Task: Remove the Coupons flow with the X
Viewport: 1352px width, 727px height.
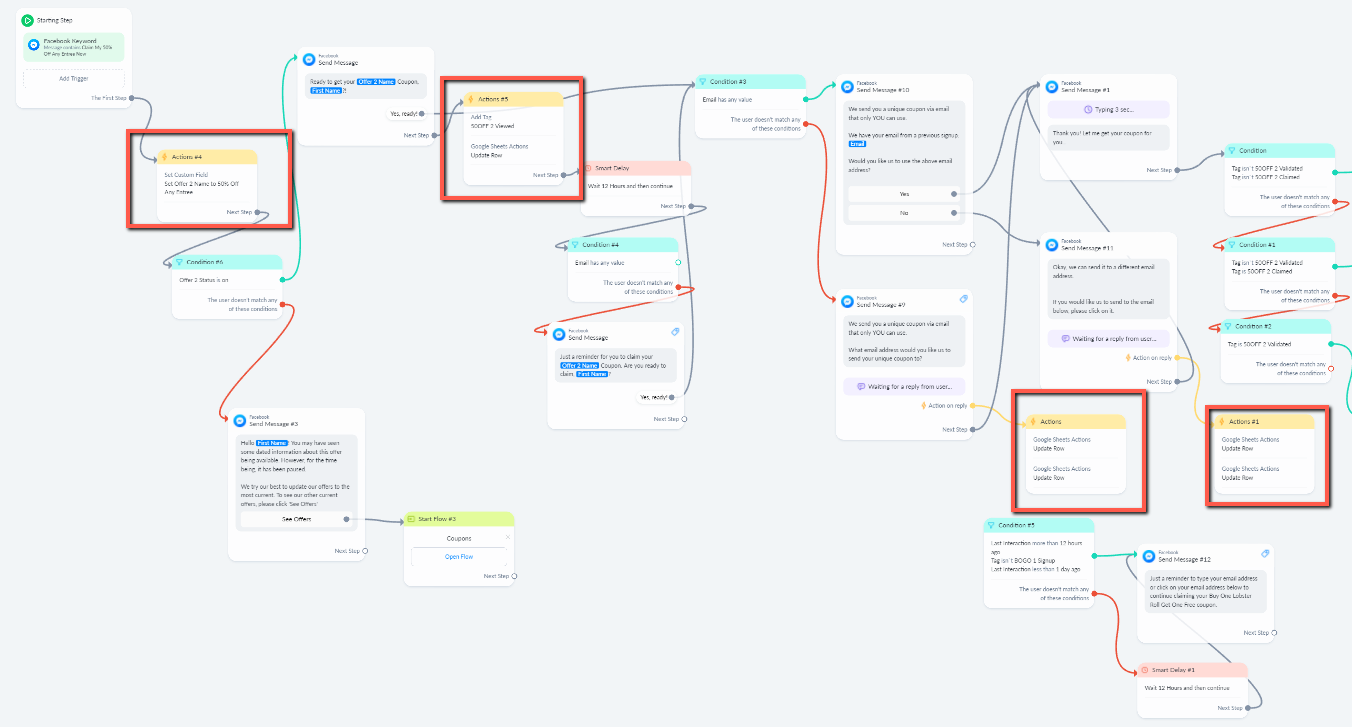Action: [x=507, y=538]
